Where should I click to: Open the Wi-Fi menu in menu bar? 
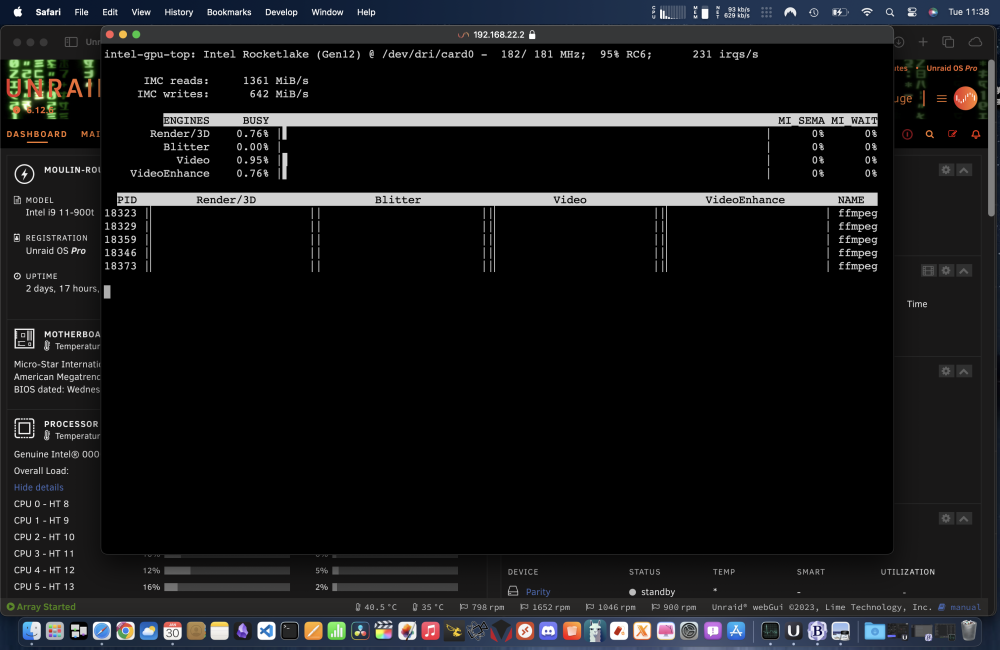point(867,12)
